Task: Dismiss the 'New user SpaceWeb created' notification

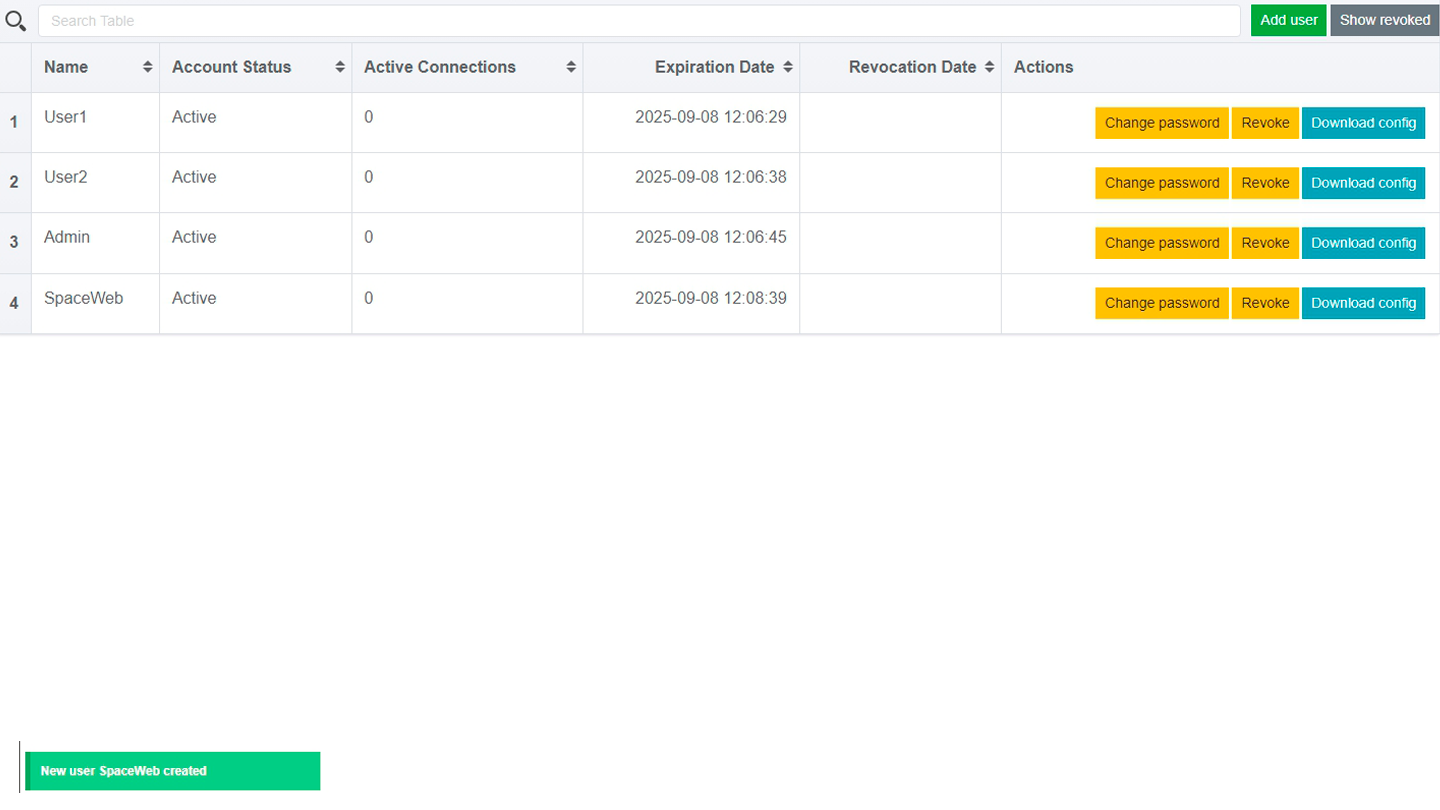Action: pyautogui.click(x=172, y=771)
